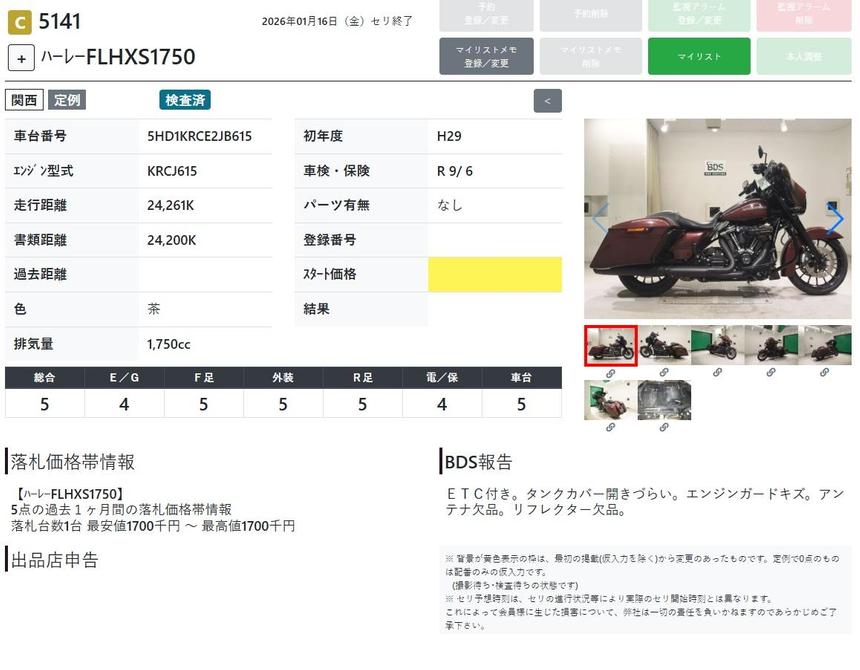This screenshot has width=860, height=670.
Task: Click the green マイリスト button
Action: tap(698, 56)
